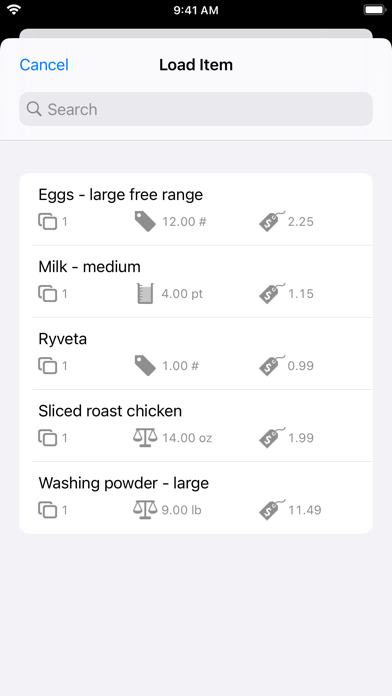The width and height of the screenshot is (392, 696).
Task: Cancel loading an item
Action: click(x=44, y=65)
